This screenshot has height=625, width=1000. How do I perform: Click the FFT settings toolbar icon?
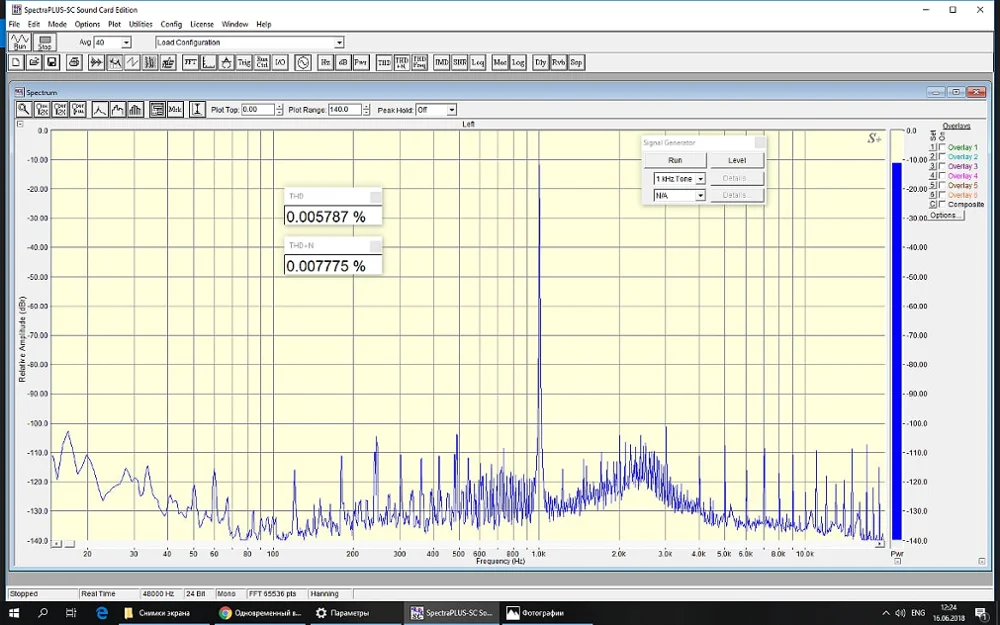click(x=190, y=62)
